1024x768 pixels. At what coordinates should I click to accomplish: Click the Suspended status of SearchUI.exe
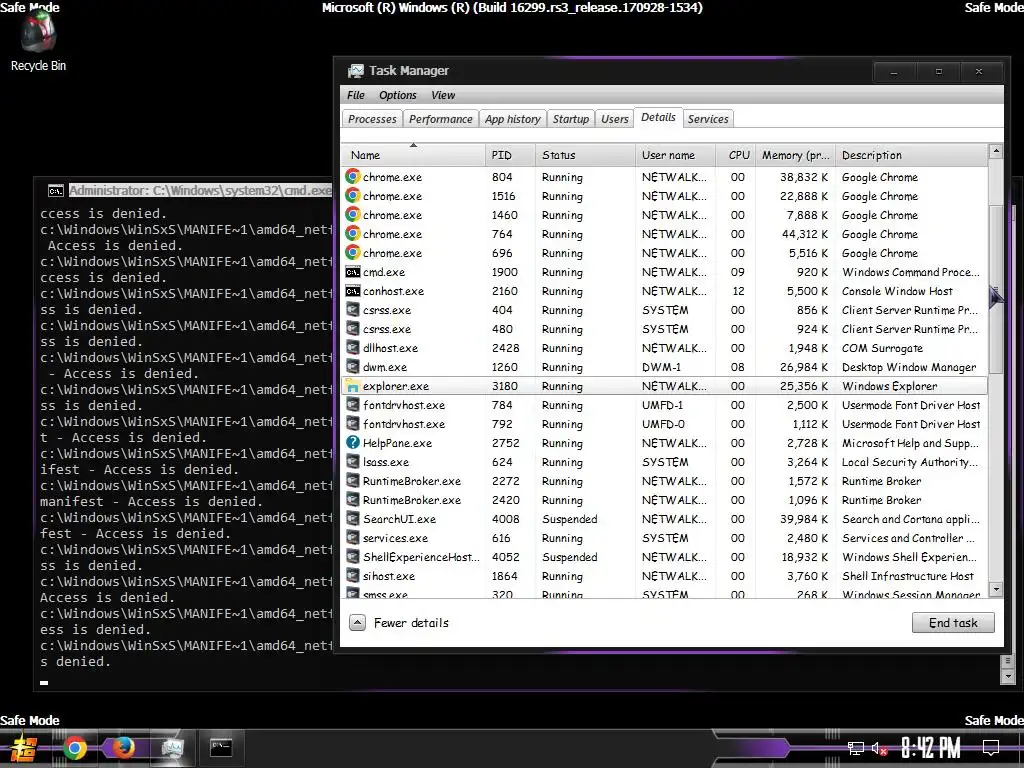[569, 519]
